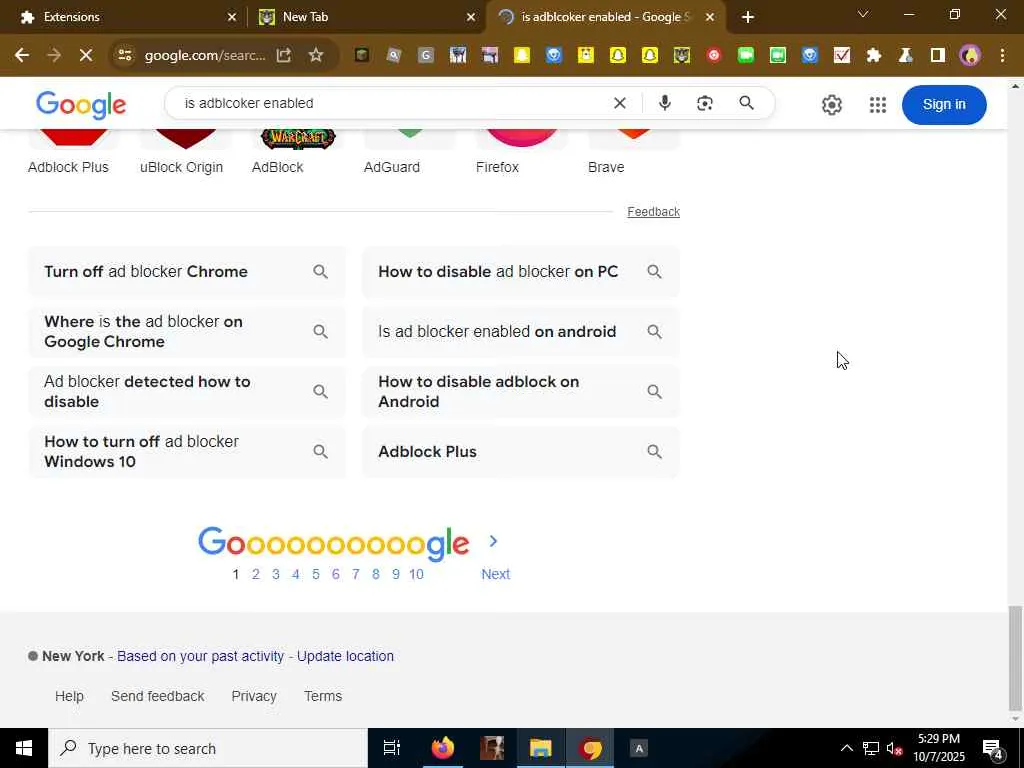Click the network tray icon
1024x768 pixels.
871,748
